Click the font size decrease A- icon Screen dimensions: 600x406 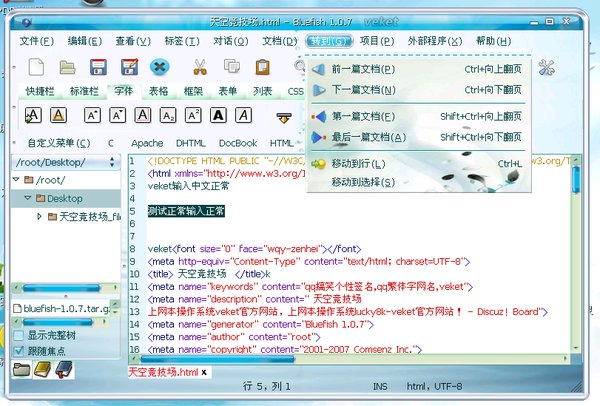coord(117,115)
